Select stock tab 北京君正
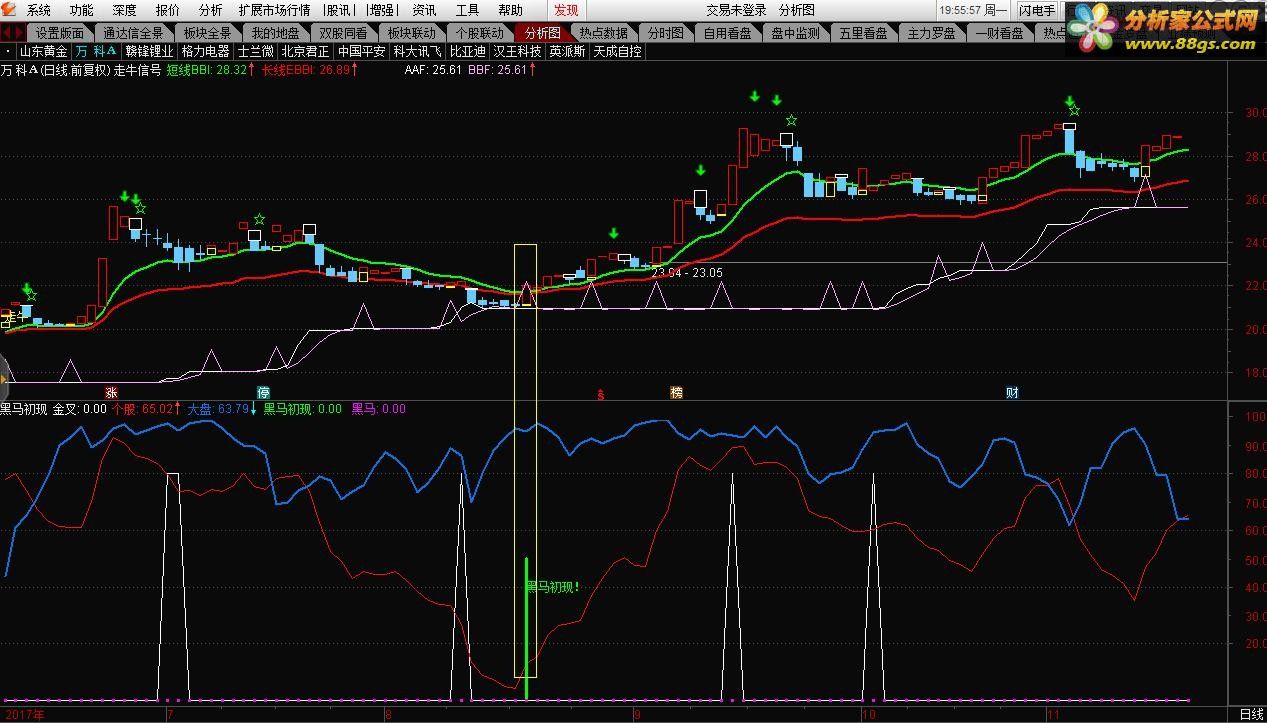The width and height of the screenshot is (1267, 723). click(x=305, y=51)
